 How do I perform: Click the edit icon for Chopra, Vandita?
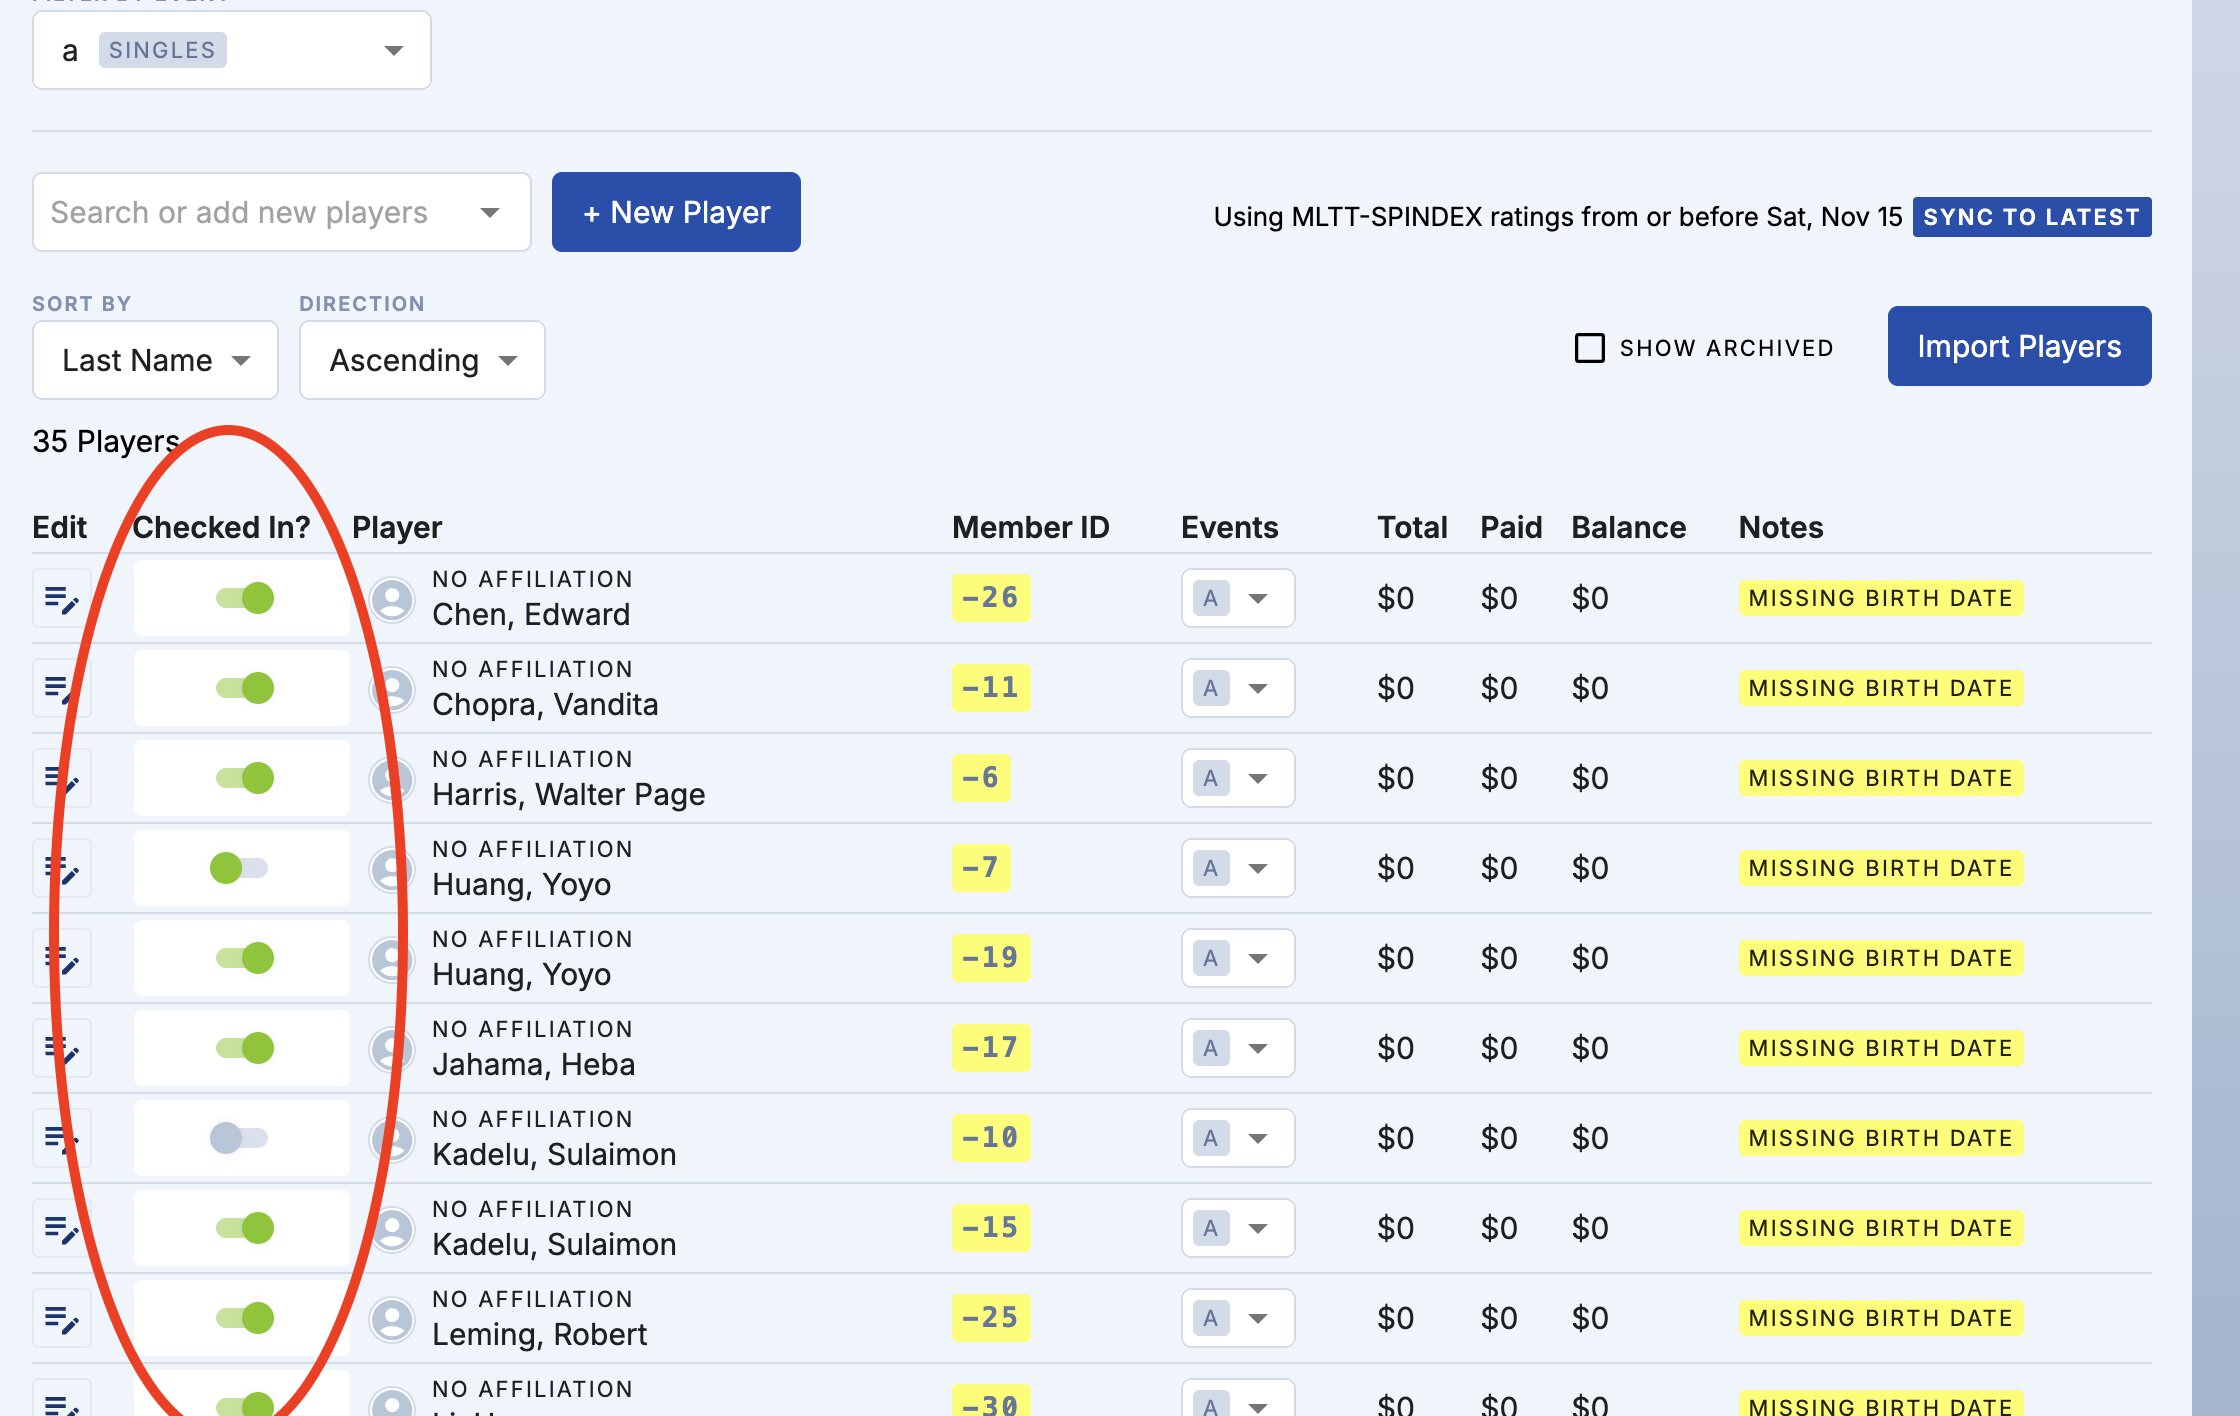pos(61,687)
